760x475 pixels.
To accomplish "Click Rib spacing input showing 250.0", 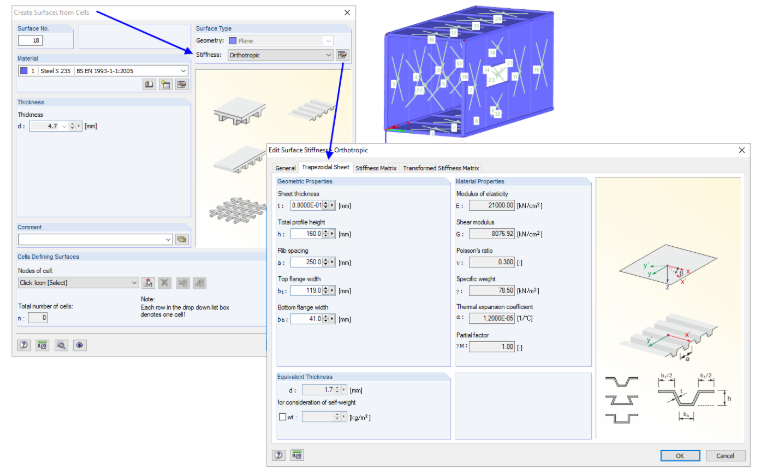I will point(306,262).
